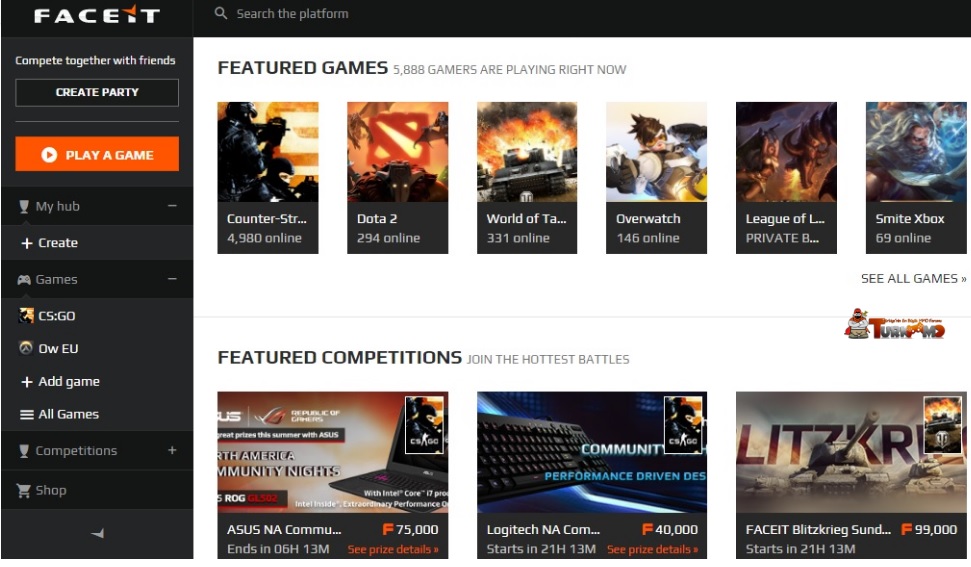The height and width of the screenshot is (567, 971).
Task: Click the Games gamepad icon
Action: tap(24, 280)
